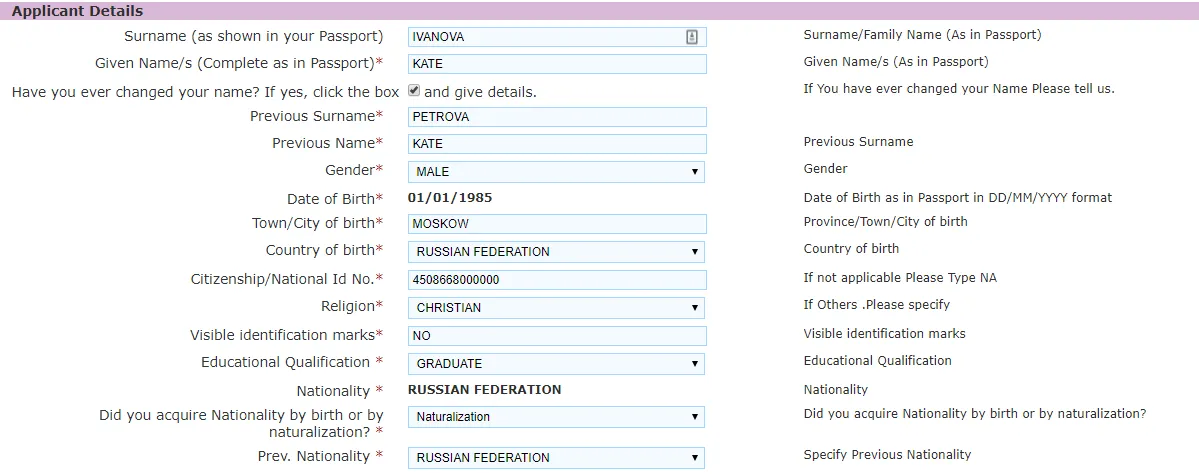Select the Previous Name input field
The width and height of the screenshot is (1199, 476).
[557, 144]
